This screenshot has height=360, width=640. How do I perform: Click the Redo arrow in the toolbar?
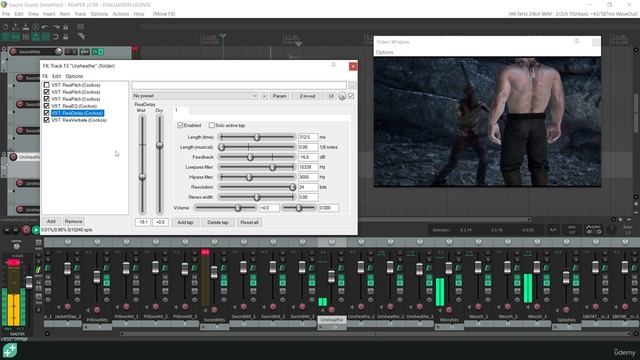tap(56, 27)
